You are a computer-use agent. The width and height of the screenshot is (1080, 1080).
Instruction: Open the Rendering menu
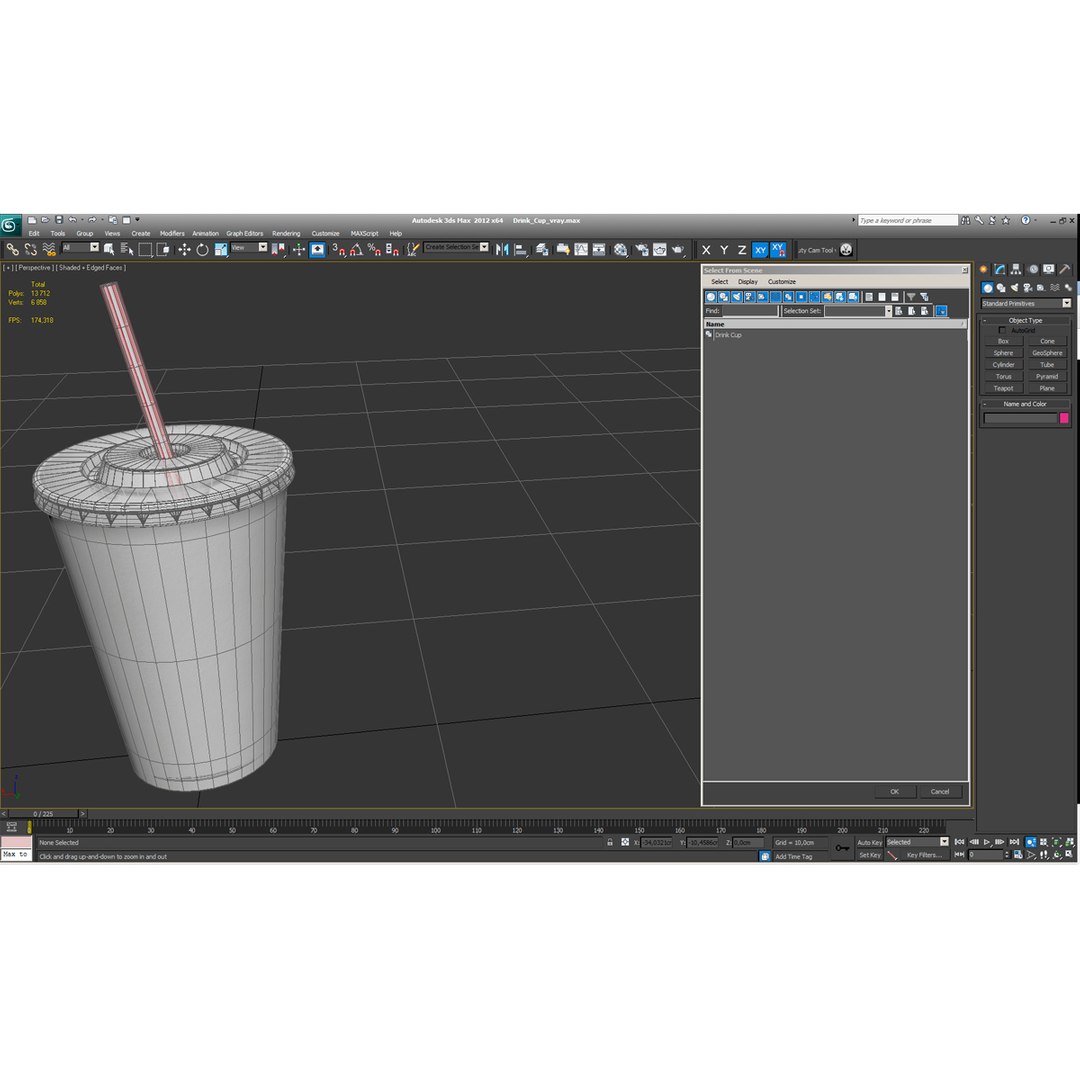[x=286, y=233]
